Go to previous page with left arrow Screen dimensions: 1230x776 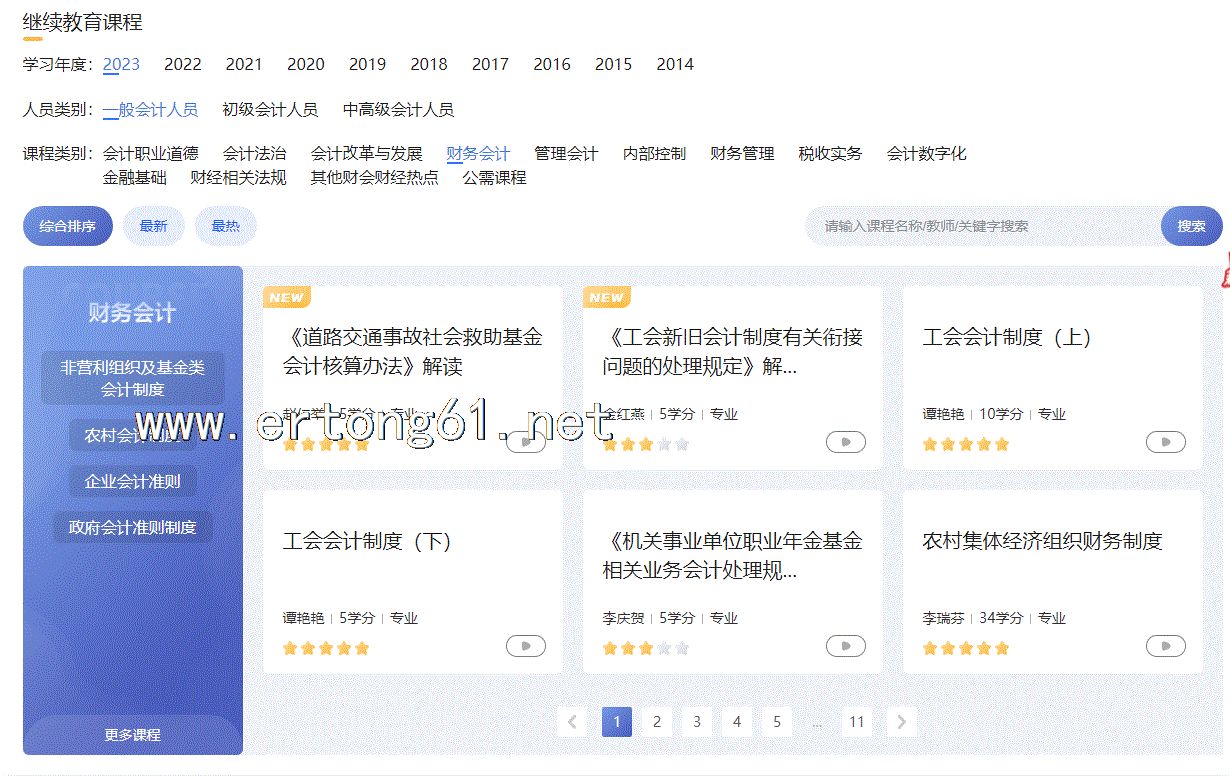(x=572, y=722)
